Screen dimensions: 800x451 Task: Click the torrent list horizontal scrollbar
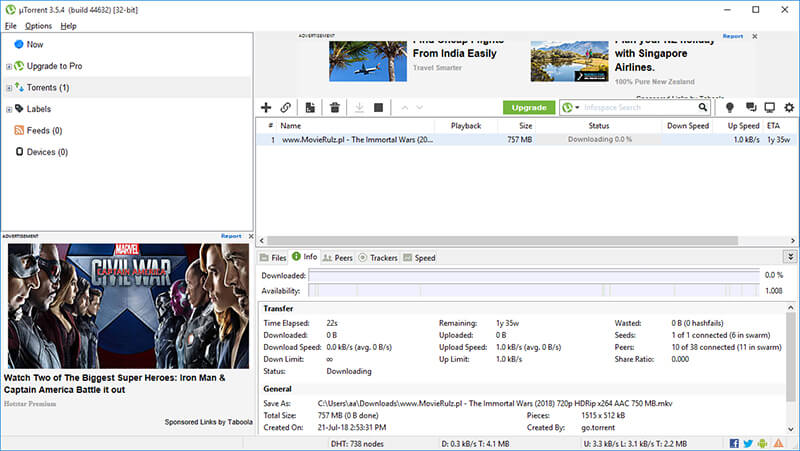point(502,240)
